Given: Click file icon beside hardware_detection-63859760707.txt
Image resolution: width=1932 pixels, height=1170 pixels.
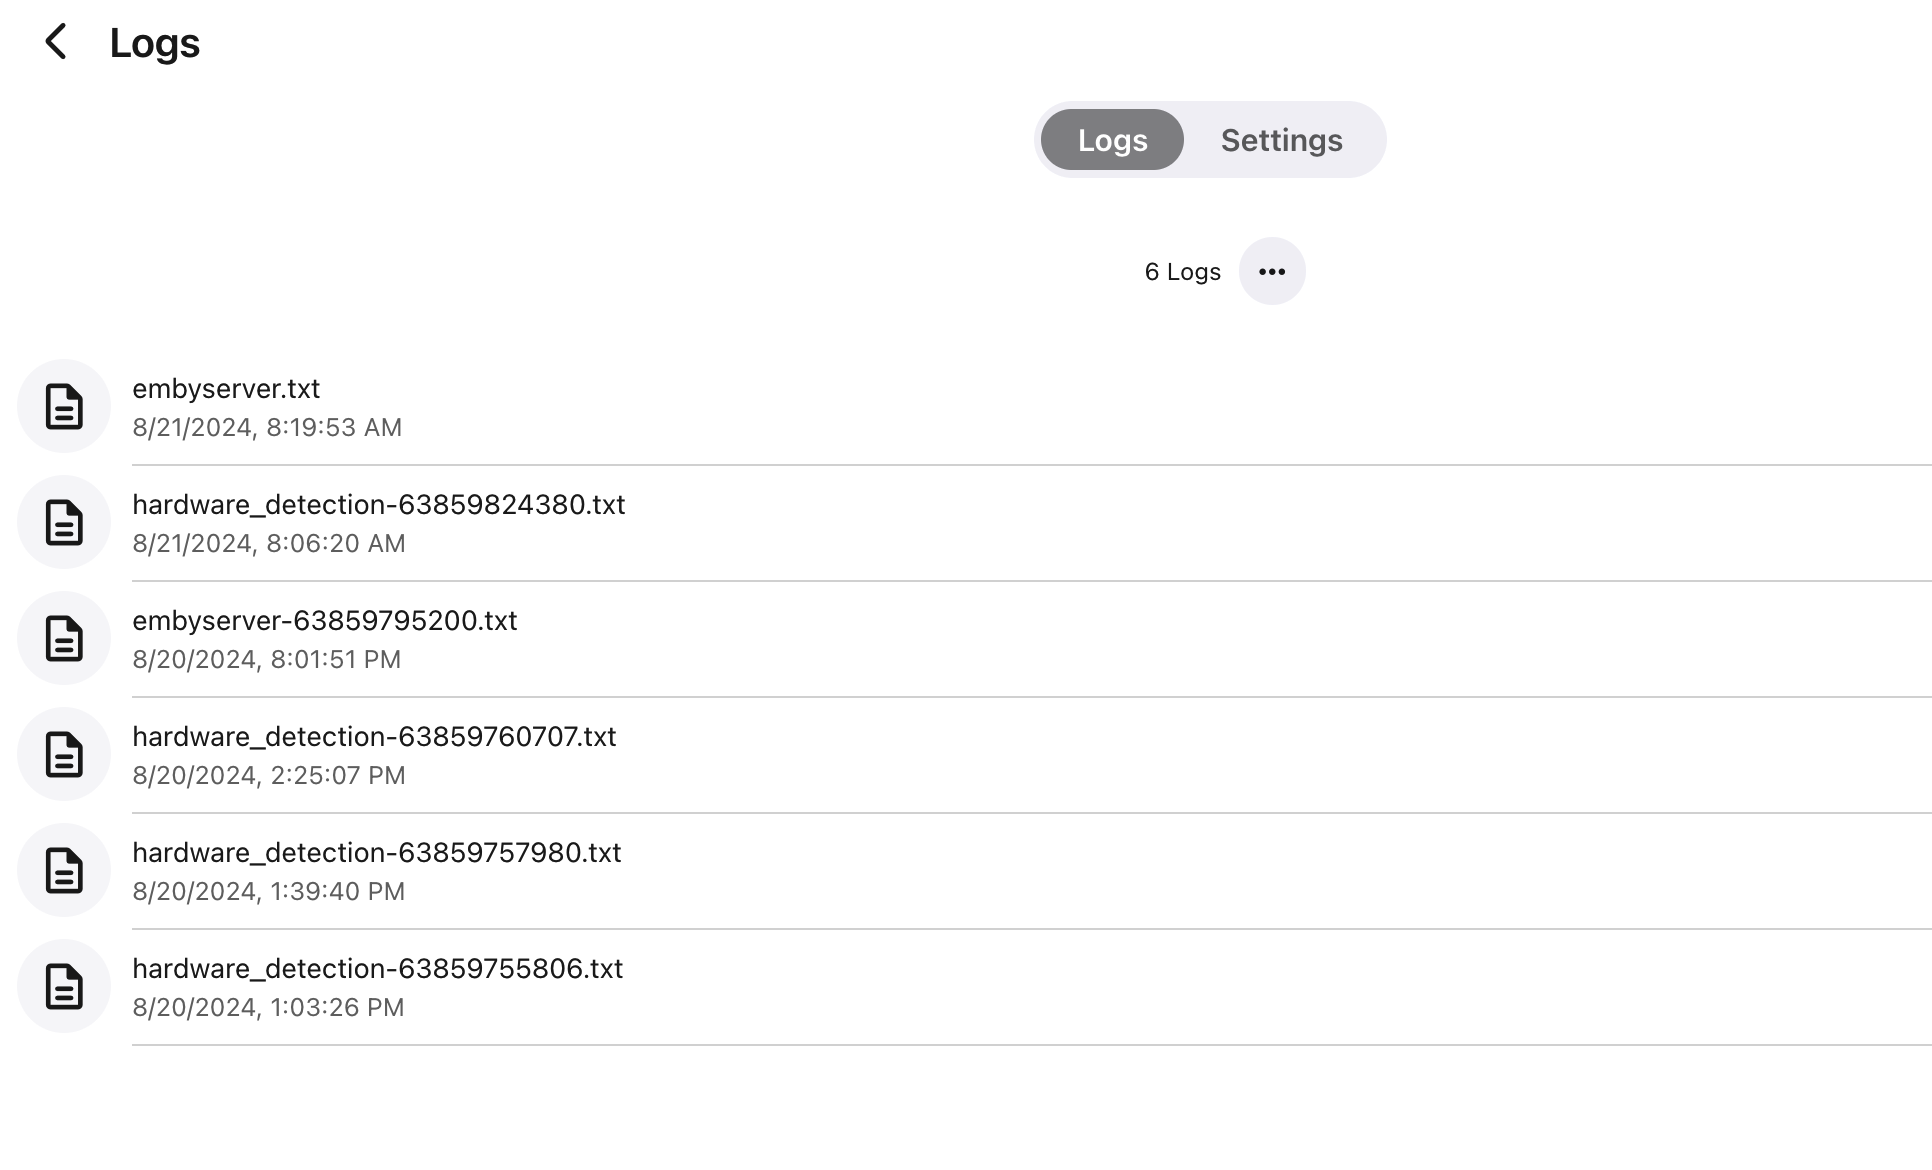Looking at the screenshot, I should coord(64,754).
